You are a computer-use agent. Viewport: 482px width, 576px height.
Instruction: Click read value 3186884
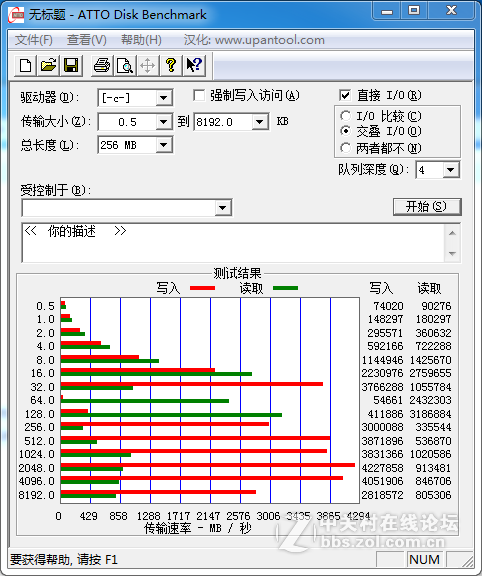tap(431, 414)
